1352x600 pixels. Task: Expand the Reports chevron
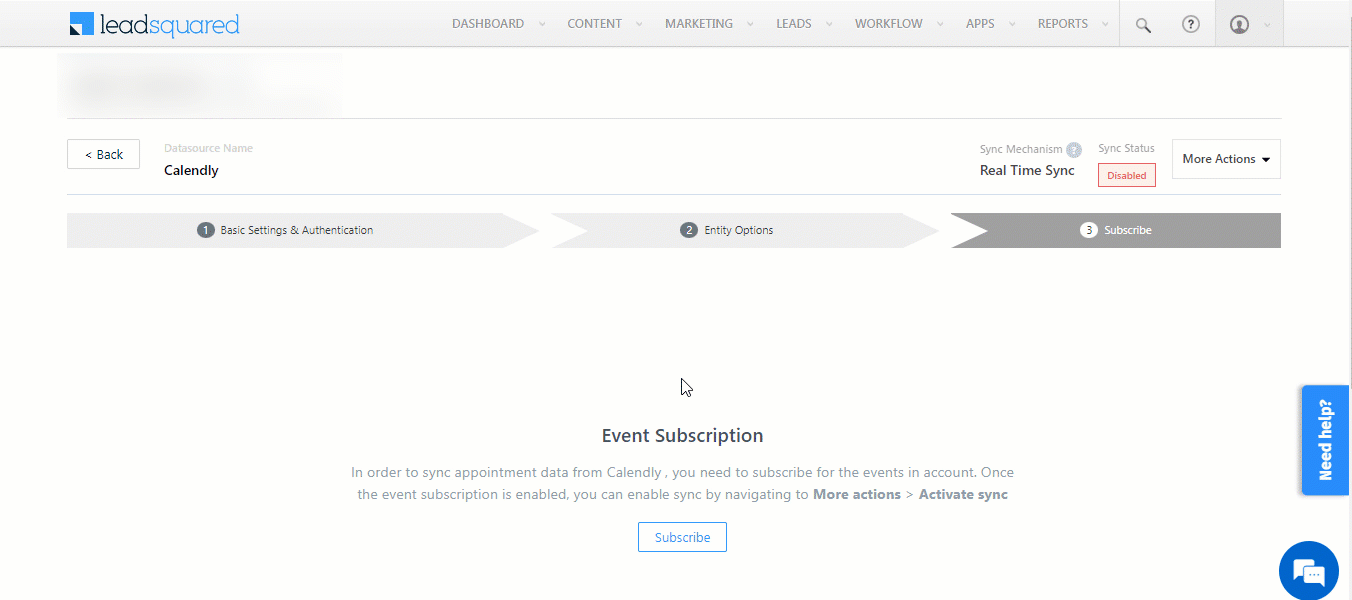click(x=1106, y=24)
